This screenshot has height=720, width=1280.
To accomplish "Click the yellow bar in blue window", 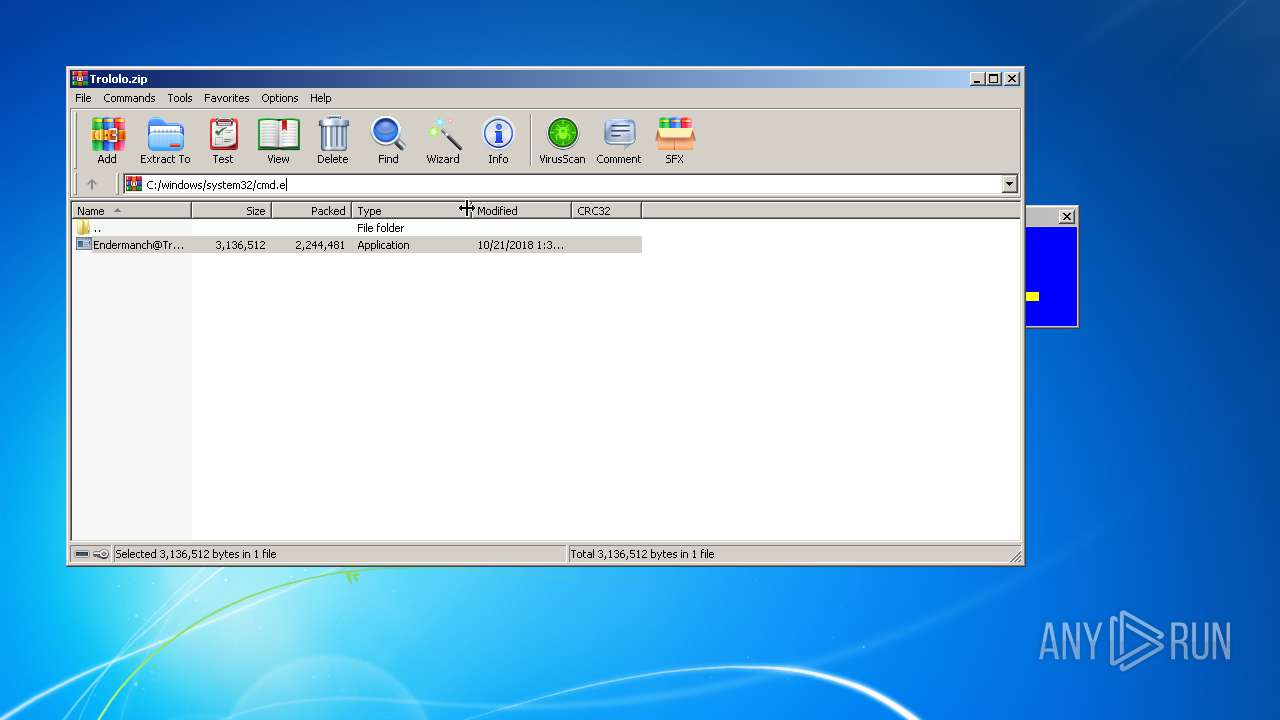I will tap(1032, 296).
